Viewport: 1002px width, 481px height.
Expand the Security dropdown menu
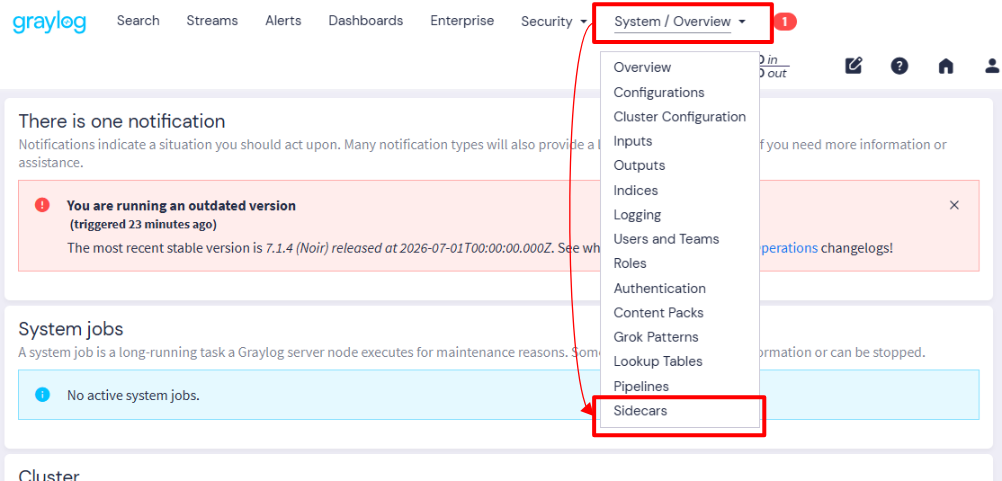pos(554,22)
